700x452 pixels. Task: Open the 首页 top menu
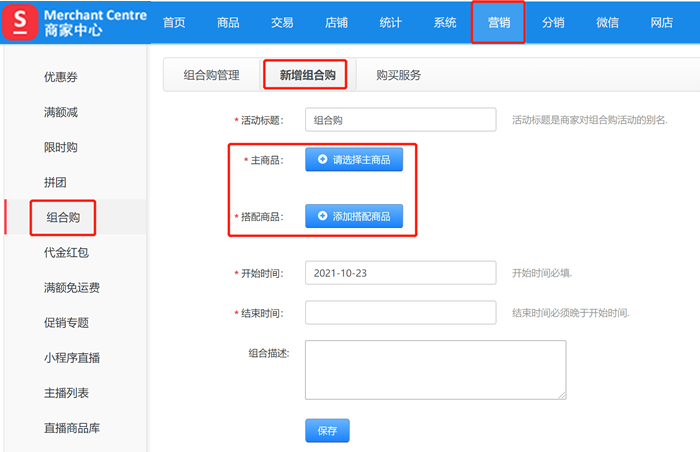click(x=174, y=23)
